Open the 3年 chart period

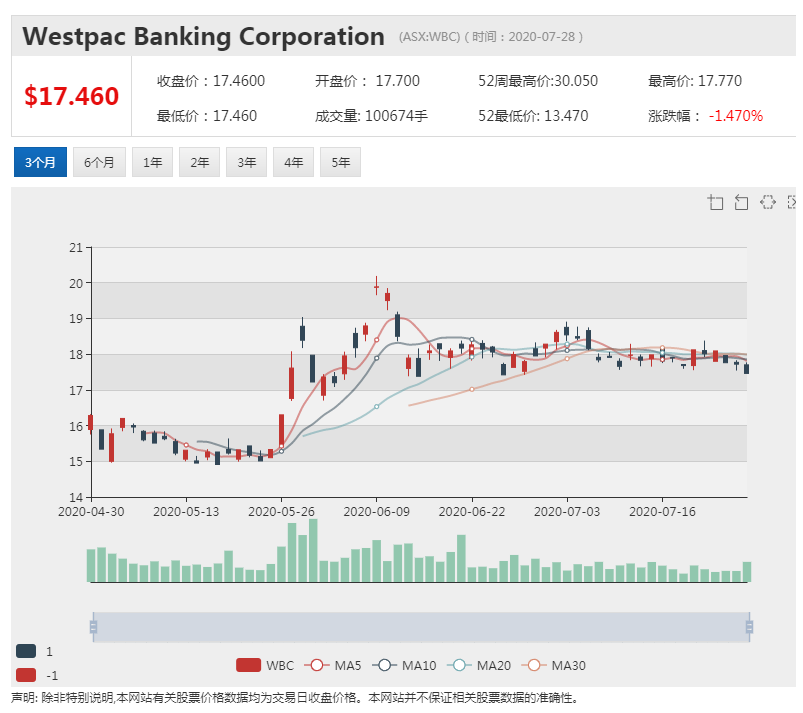click(x=246, y=162)
